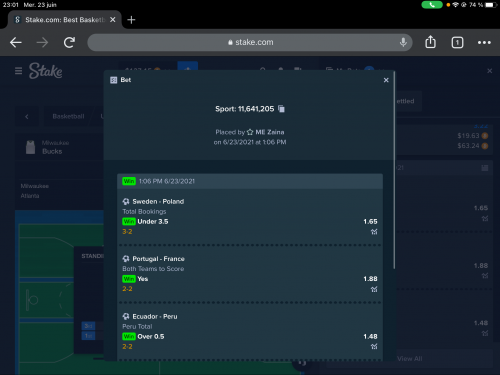Close the right-side bet slip panel

tap(489, 71)
